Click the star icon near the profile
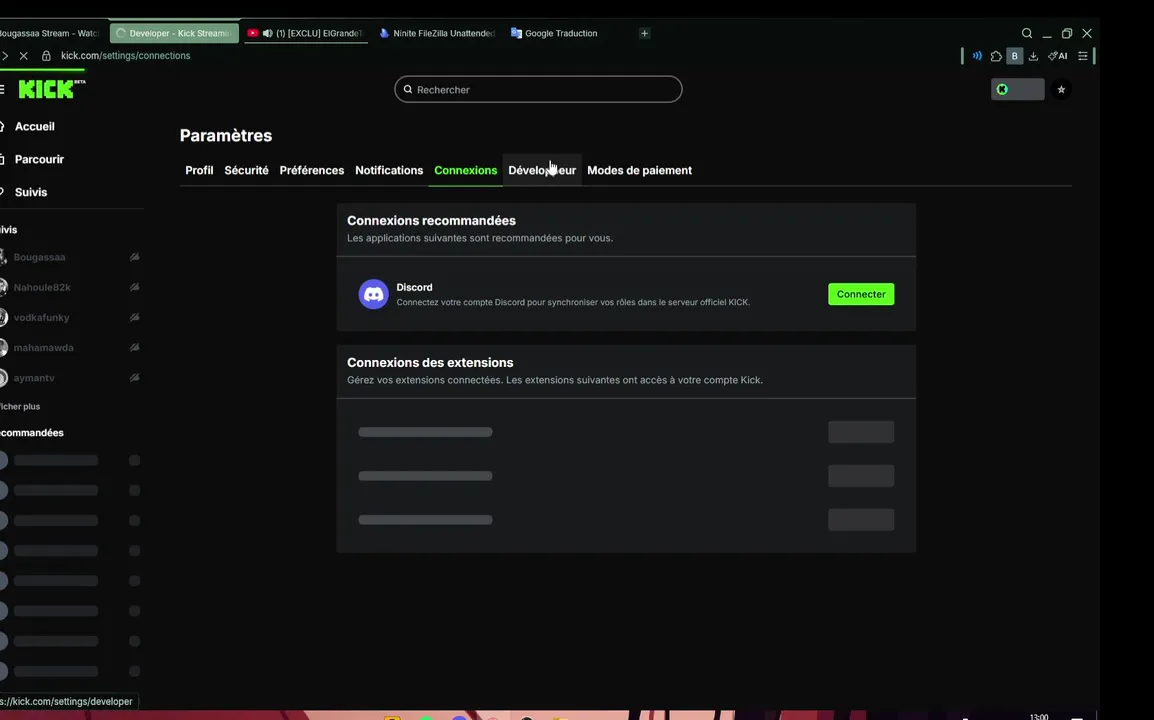 1061,89
